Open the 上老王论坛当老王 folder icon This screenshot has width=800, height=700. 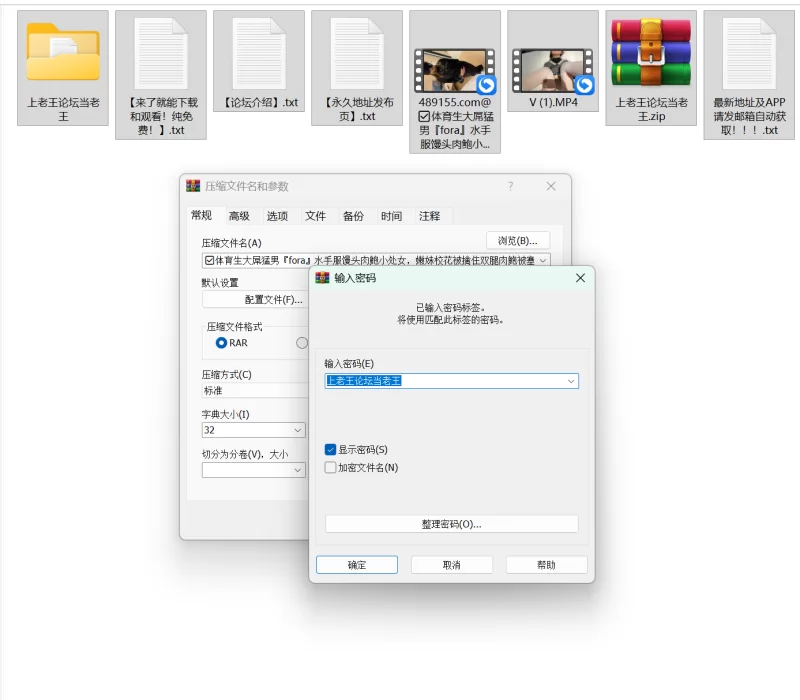(x=63, y=53)
